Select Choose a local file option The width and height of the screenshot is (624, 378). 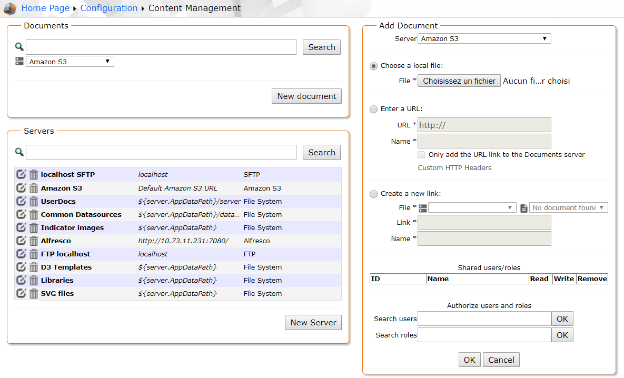(373, 66)
